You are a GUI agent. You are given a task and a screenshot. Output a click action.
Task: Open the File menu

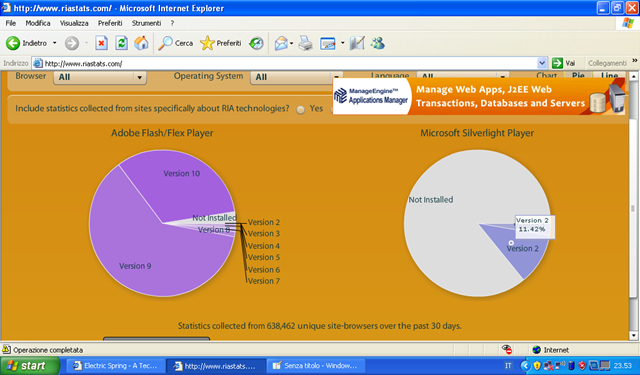[x=11, y=23]
